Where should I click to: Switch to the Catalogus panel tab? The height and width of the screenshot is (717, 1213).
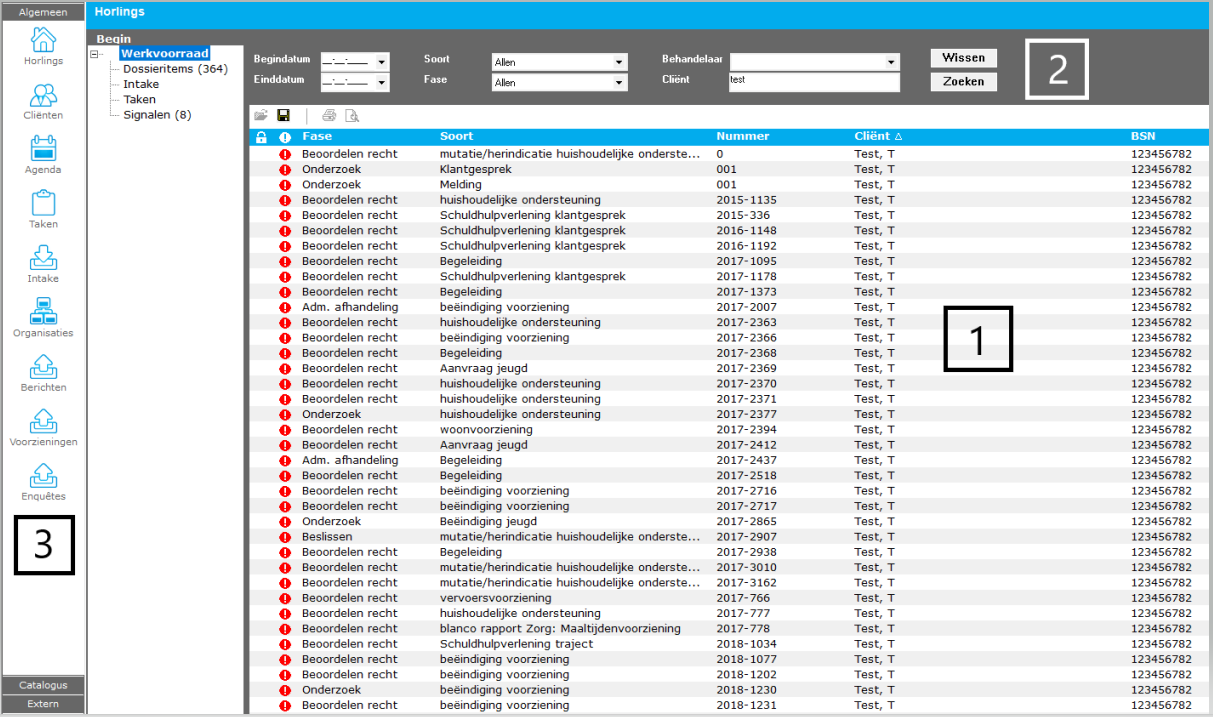click(x=43, y=685)
